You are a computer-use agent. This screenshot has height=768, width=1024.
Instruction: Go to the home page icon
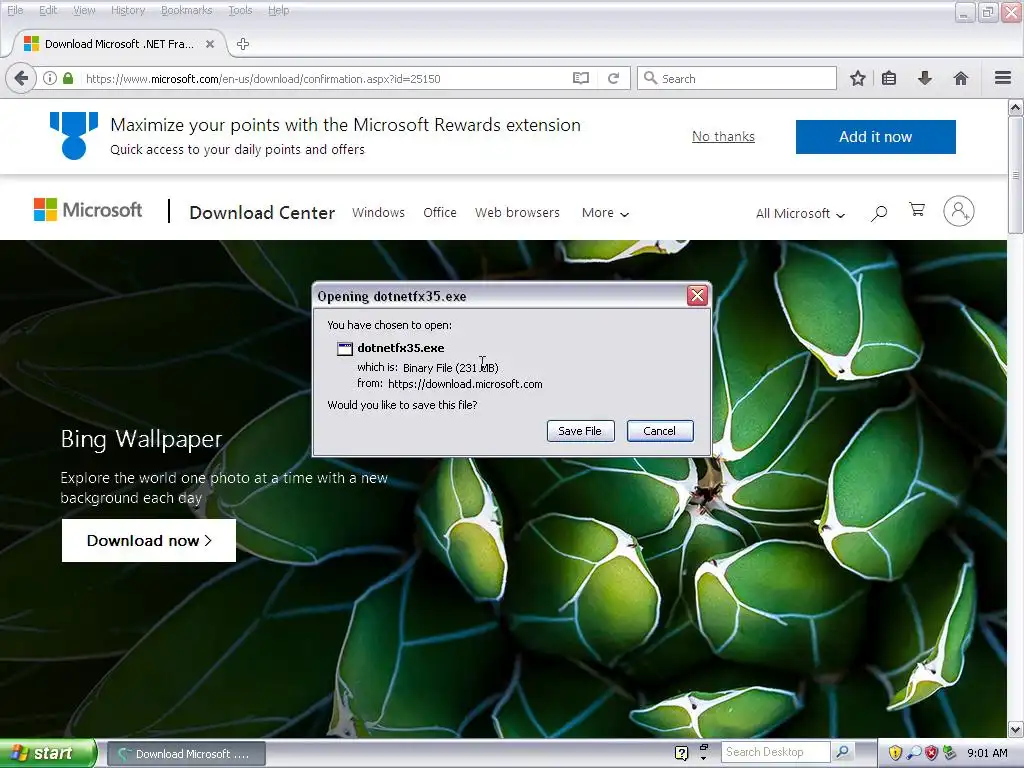point(961,78)
